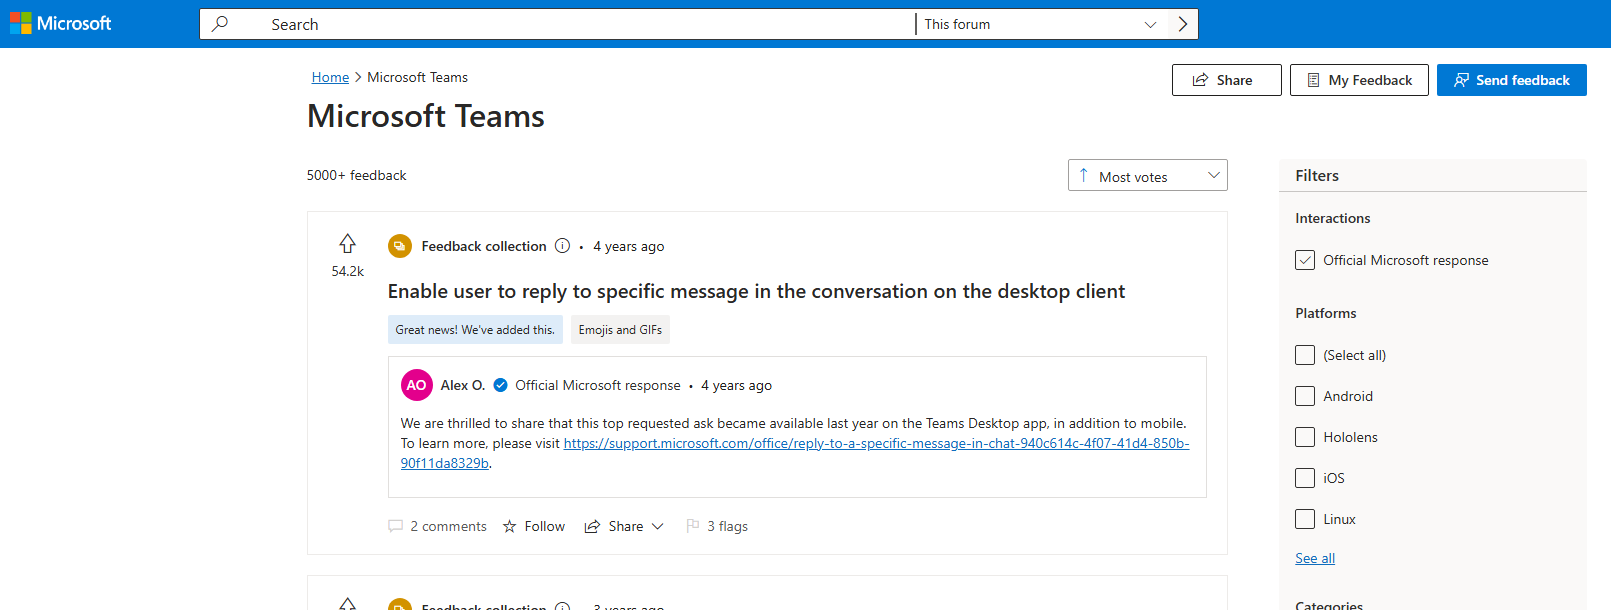Screen dimensions: 1611x610
Task: Check the Linux platform filter
Action: (x=1305, y=519)
